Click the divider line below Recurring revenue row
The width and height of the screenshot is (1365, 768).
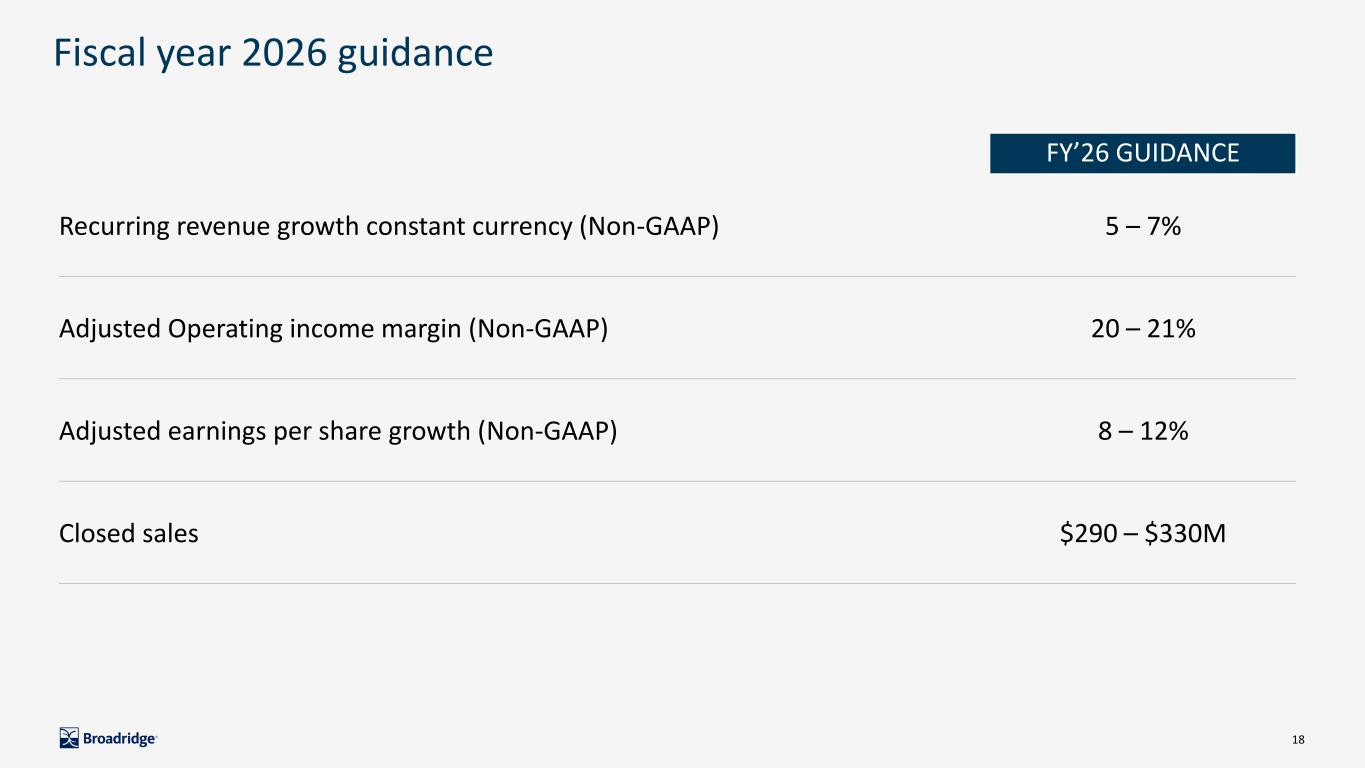click(677, 277)
